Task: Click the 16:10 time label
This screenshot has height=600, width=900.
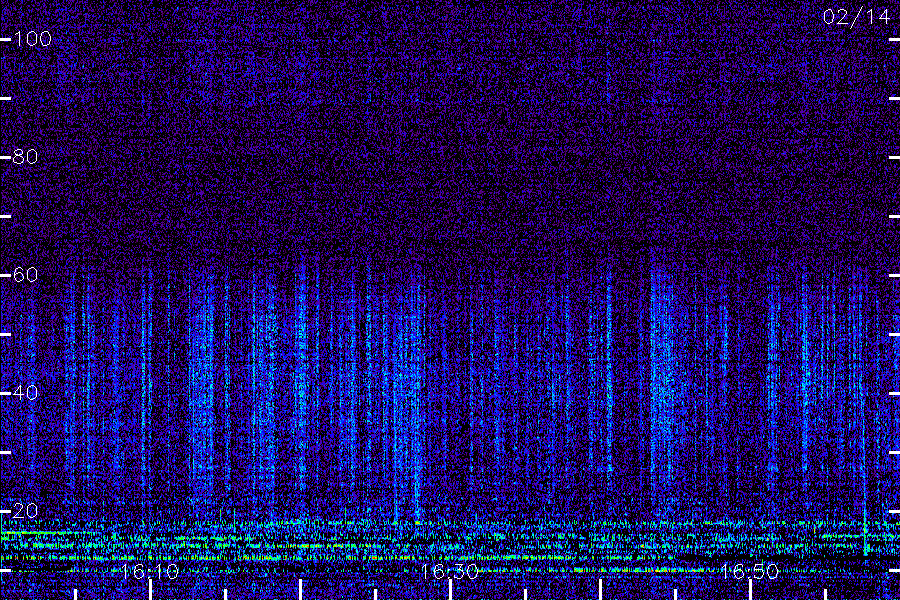Action: (x=150, y=572)
